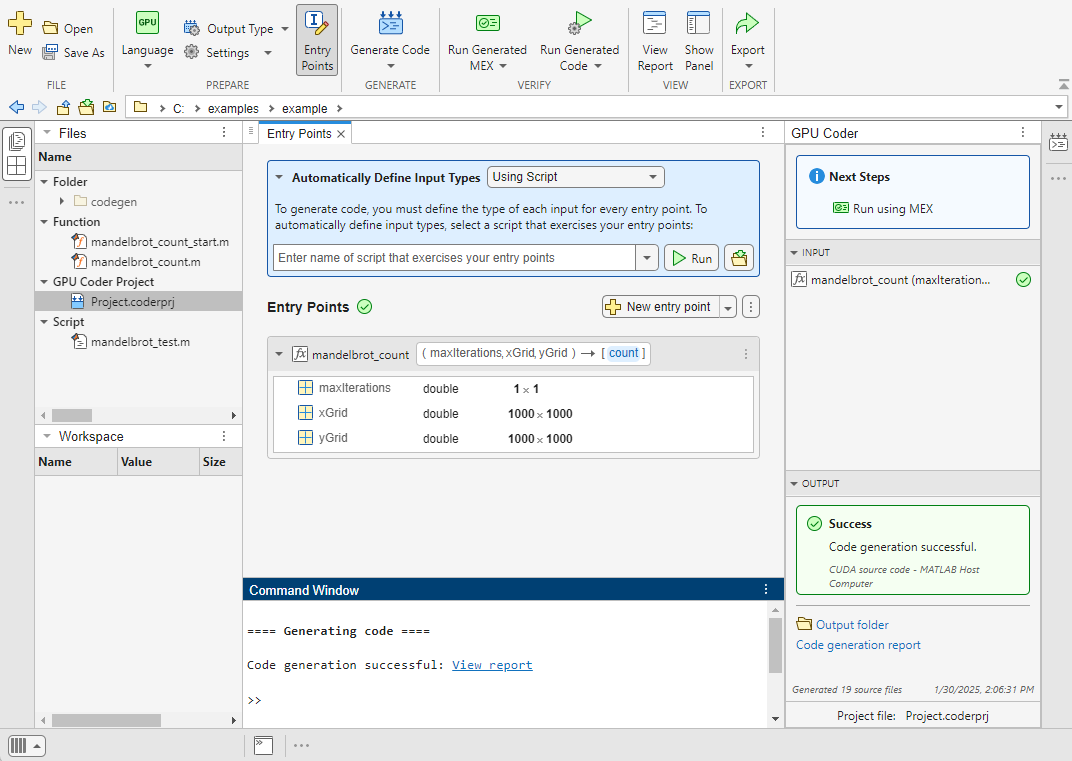Browse for a script file

click(739, 258)
